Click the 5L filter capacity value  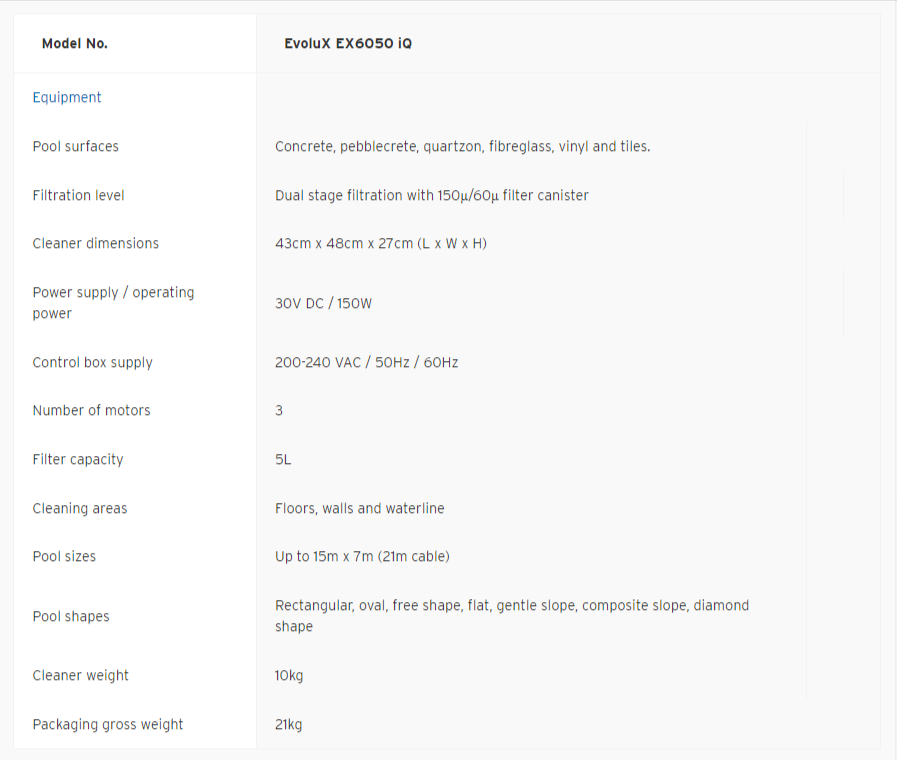[283, 460]
